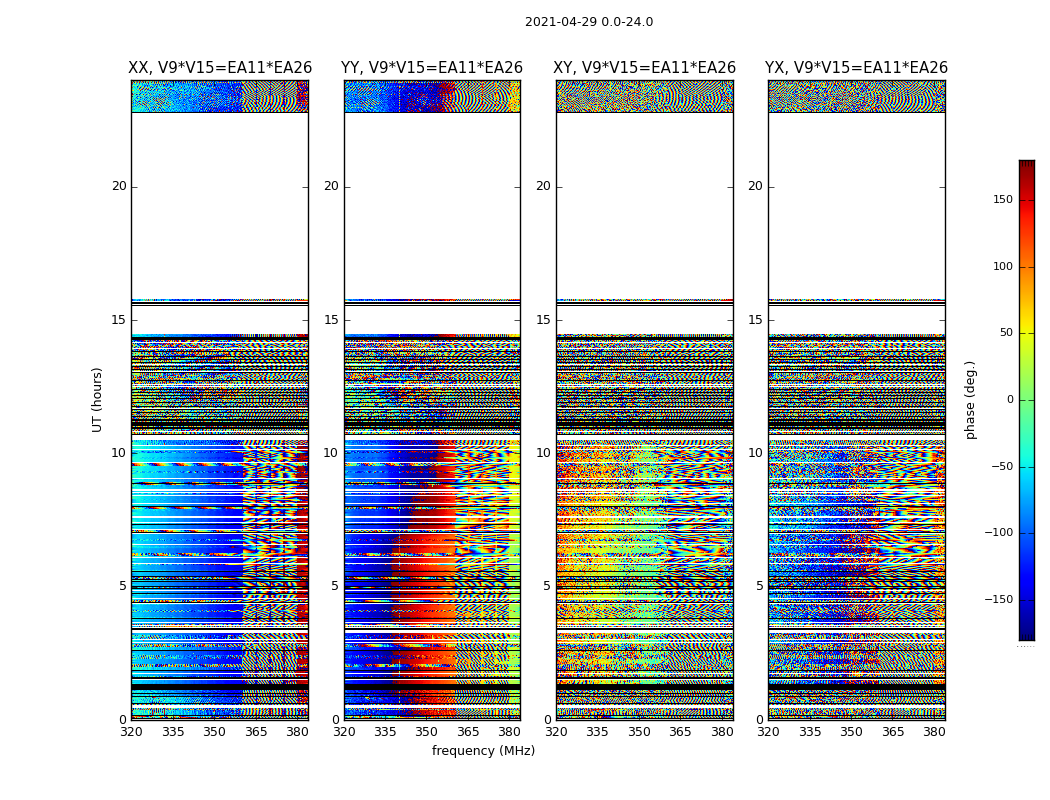Click the 'UT (hours)' y-axis label
Image resolution: width=1050 pixels, height=800 pixels.
[97, 399]
